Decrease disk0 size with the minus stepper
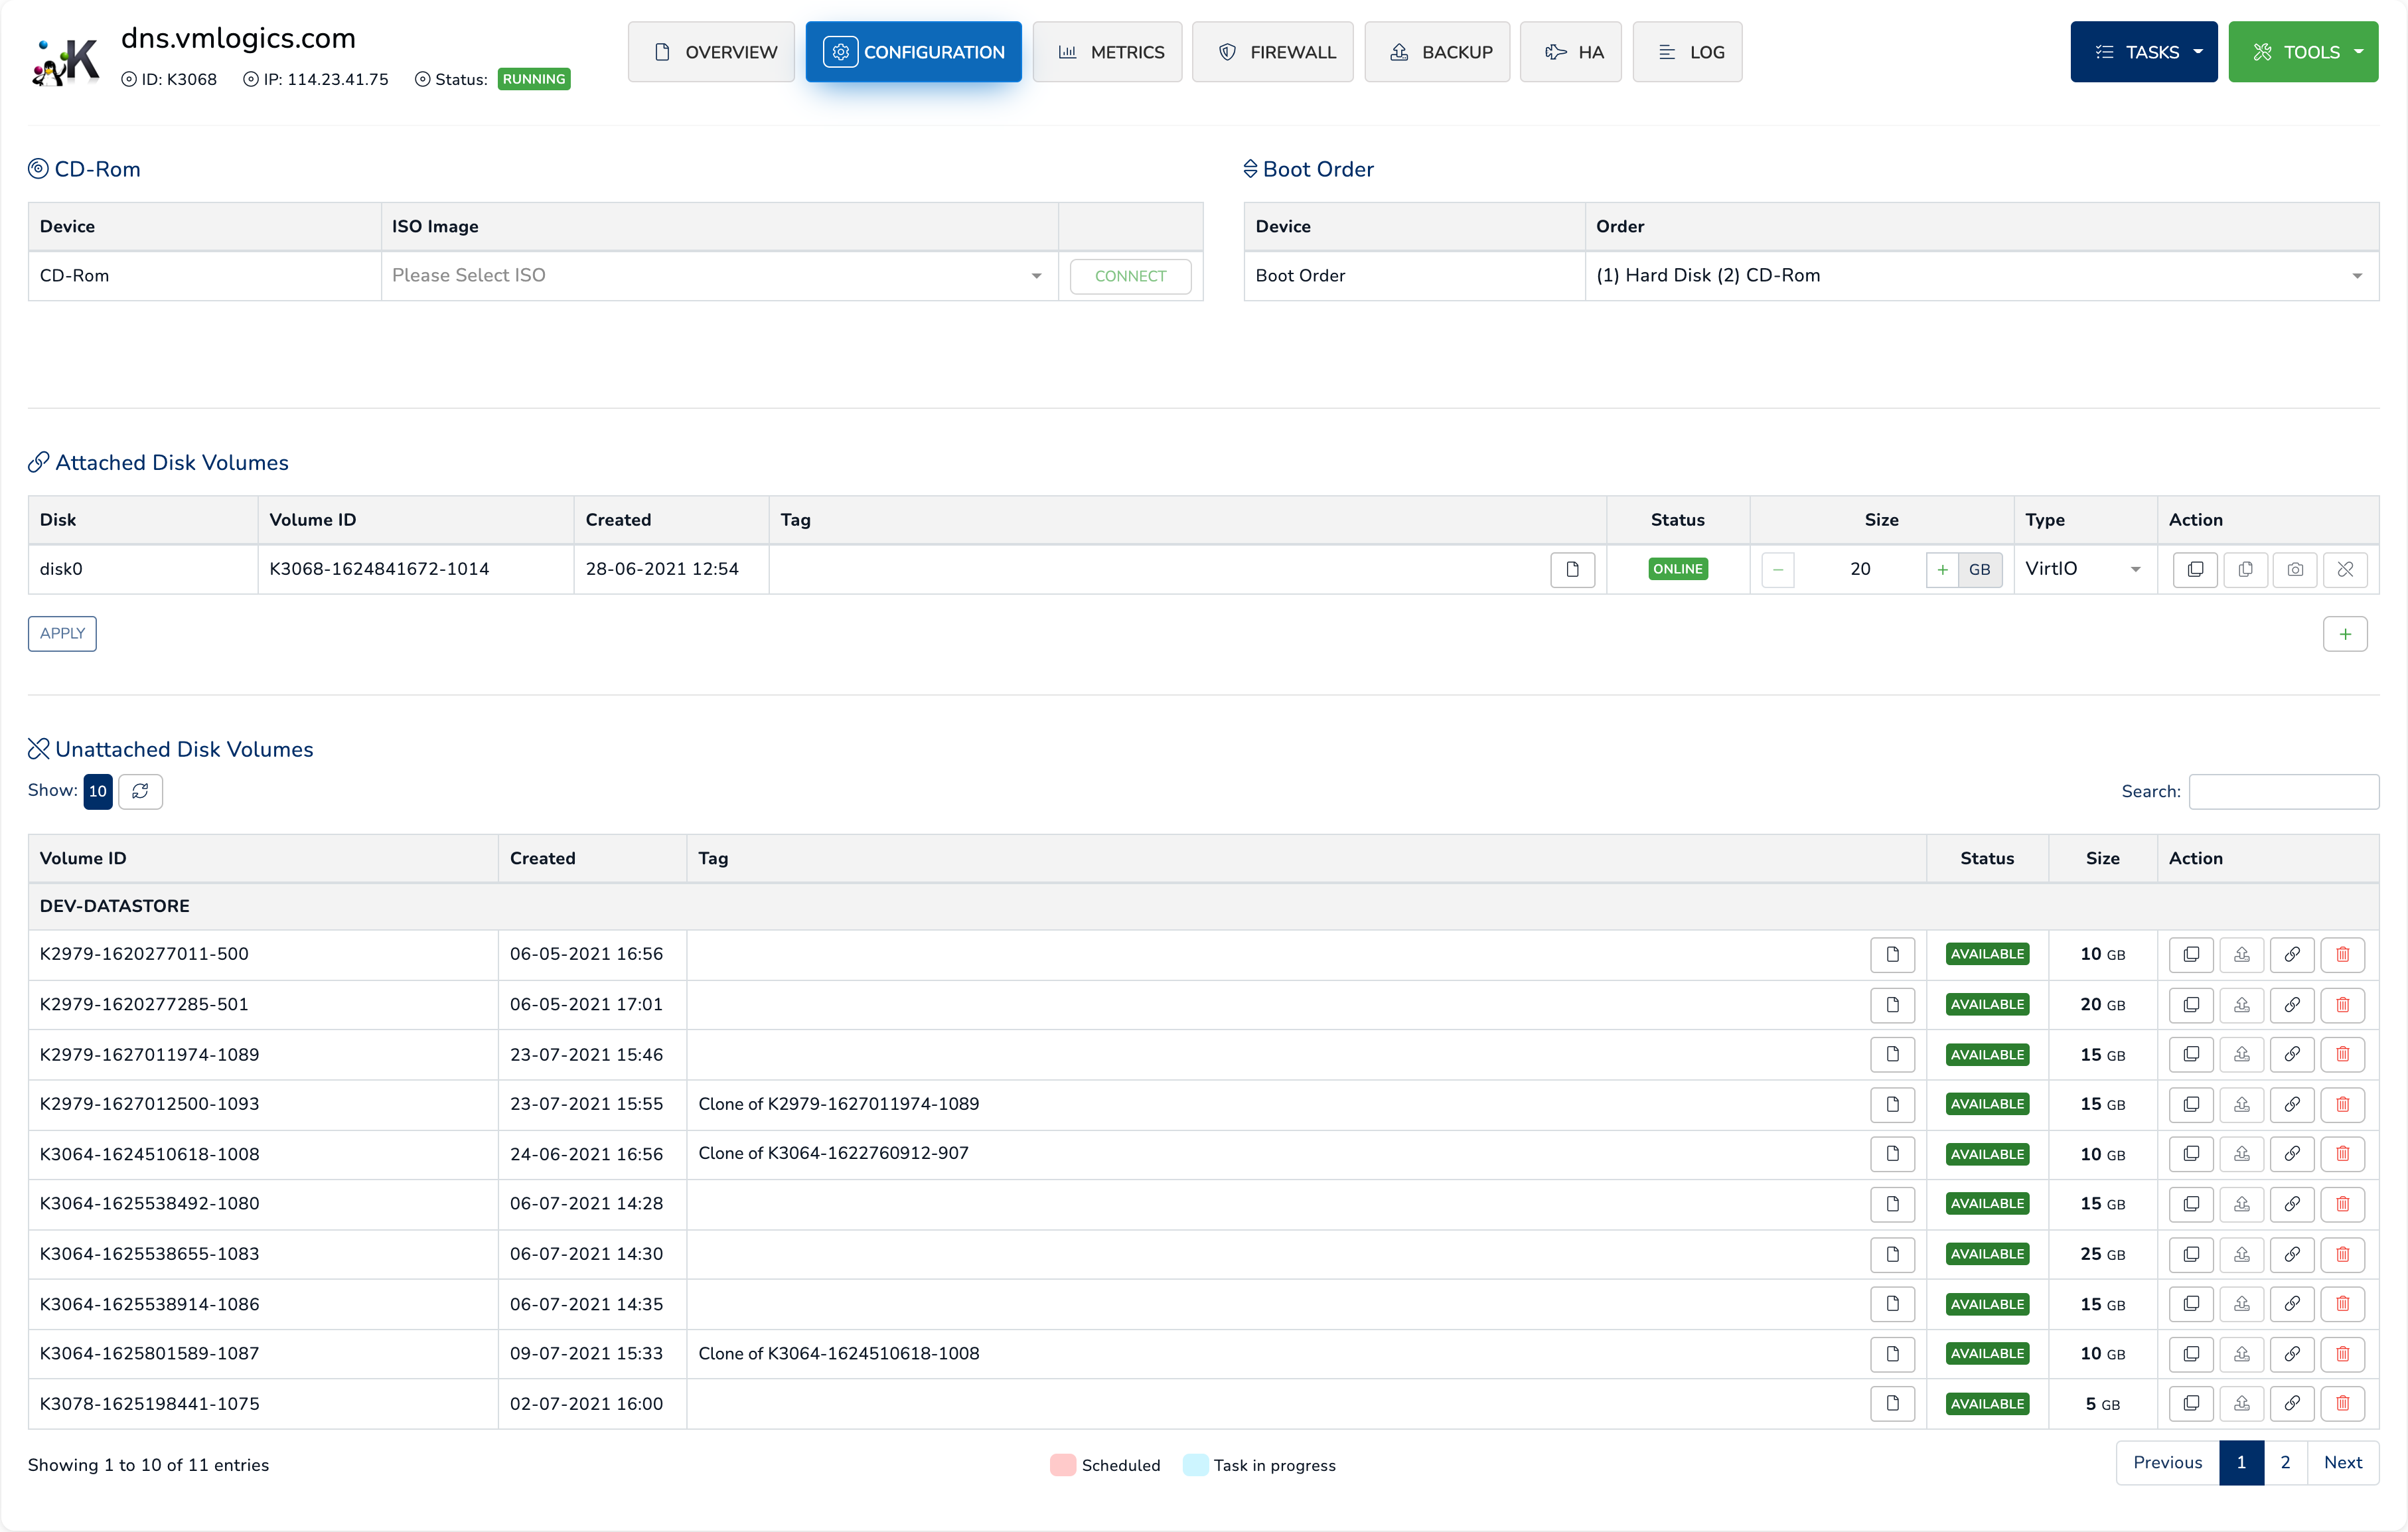Image resolution: width=2408 pixels, height=1532 pixels. click(x=1777, y=569)
